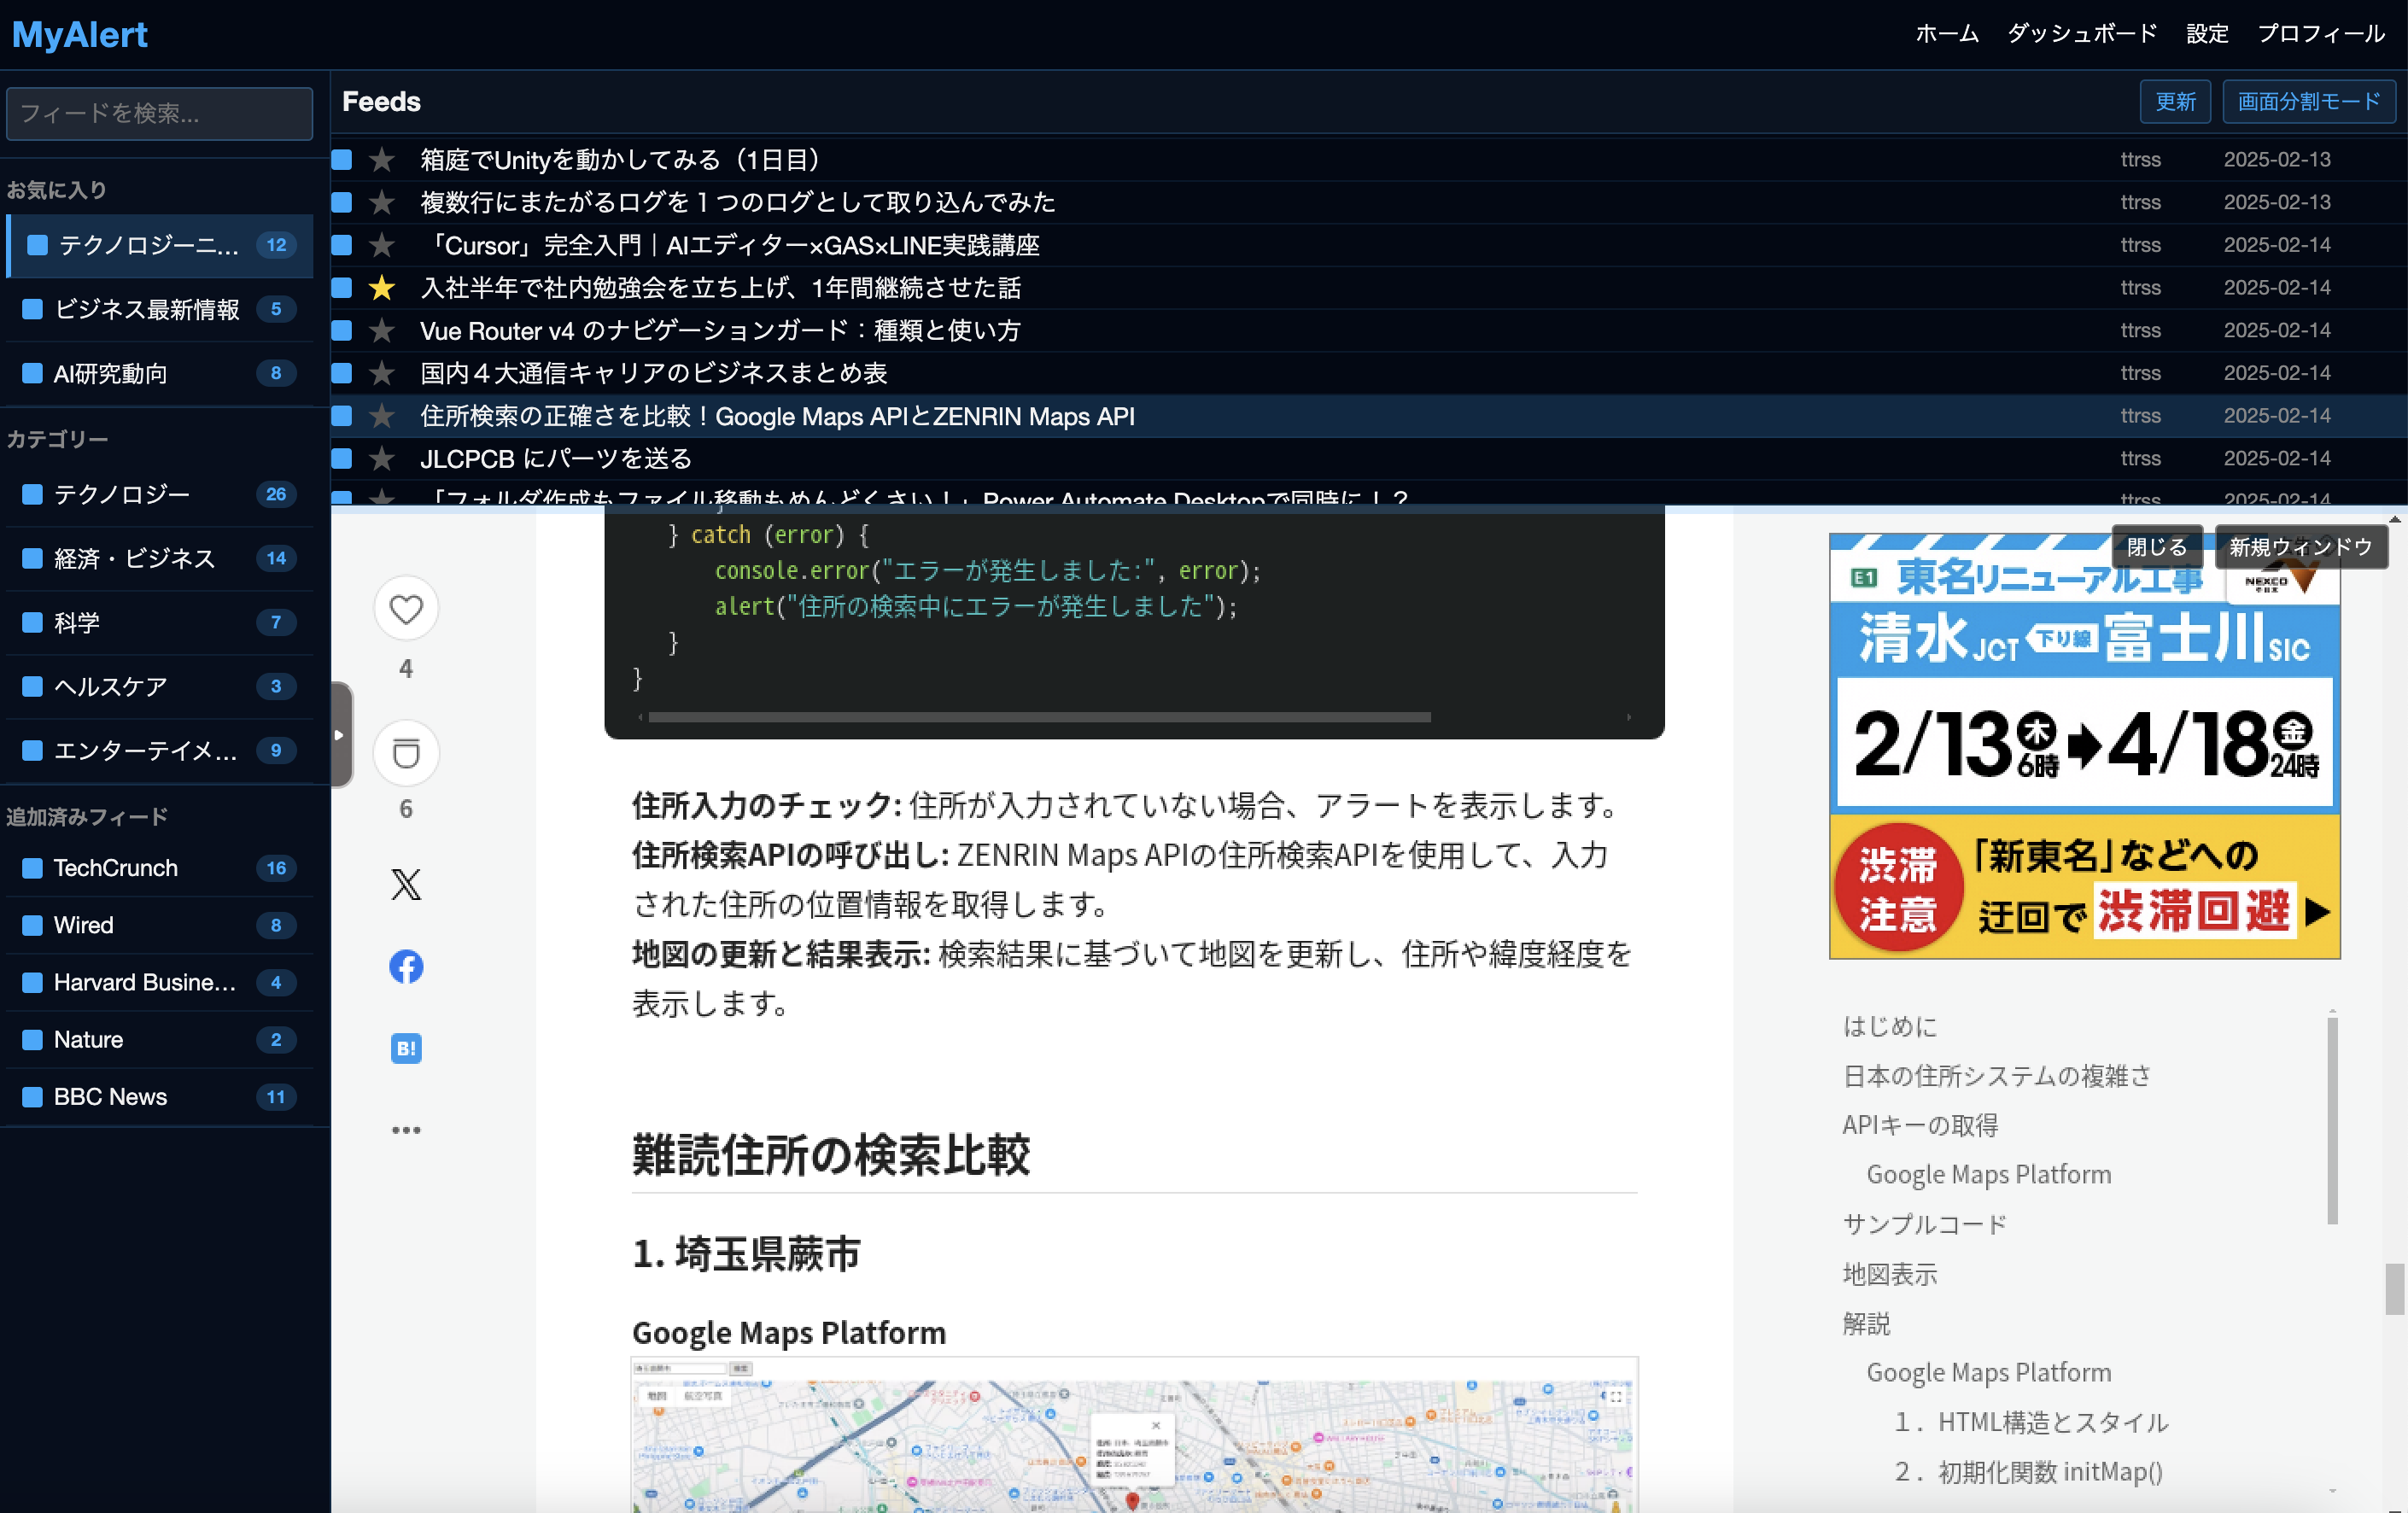This screenshot has height=1513, width=2408.
Task: Select the テクノロジー category
Action: pyautogui.click(x=160, y=494)
